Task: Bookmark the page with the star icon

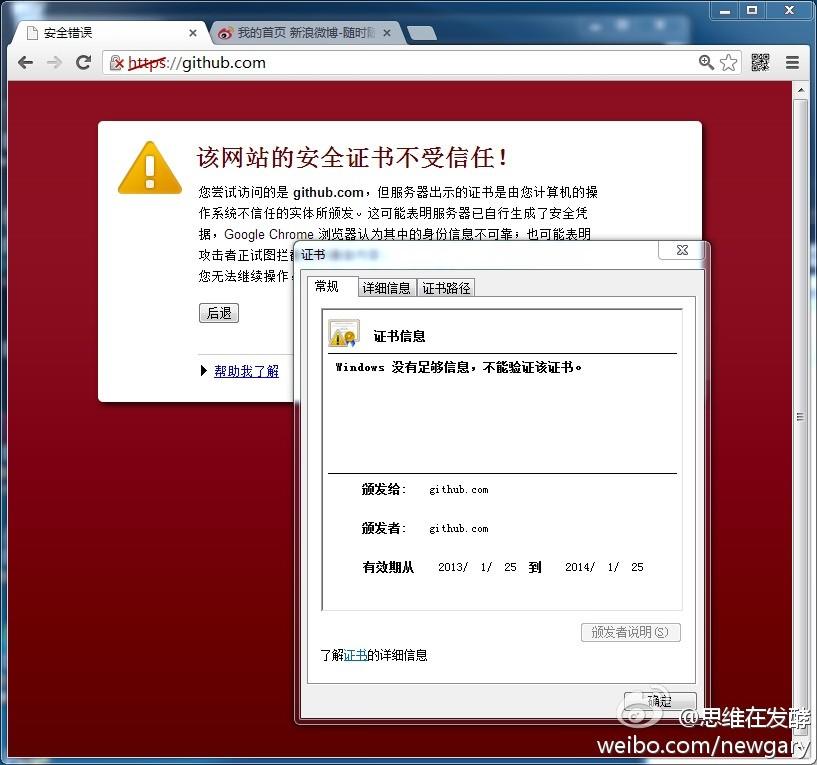Action: [729, 62]
